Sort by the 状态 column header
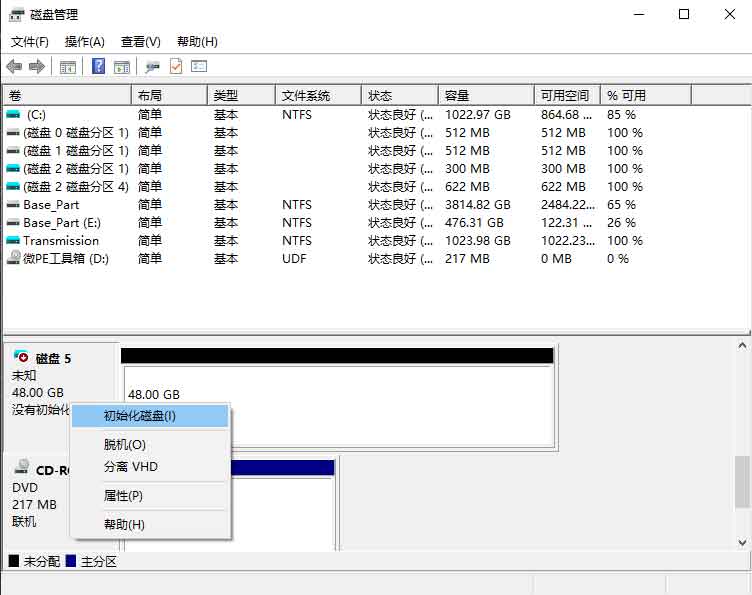The width and height of the screenshot is (752, 595). click(x=400, y=95)
